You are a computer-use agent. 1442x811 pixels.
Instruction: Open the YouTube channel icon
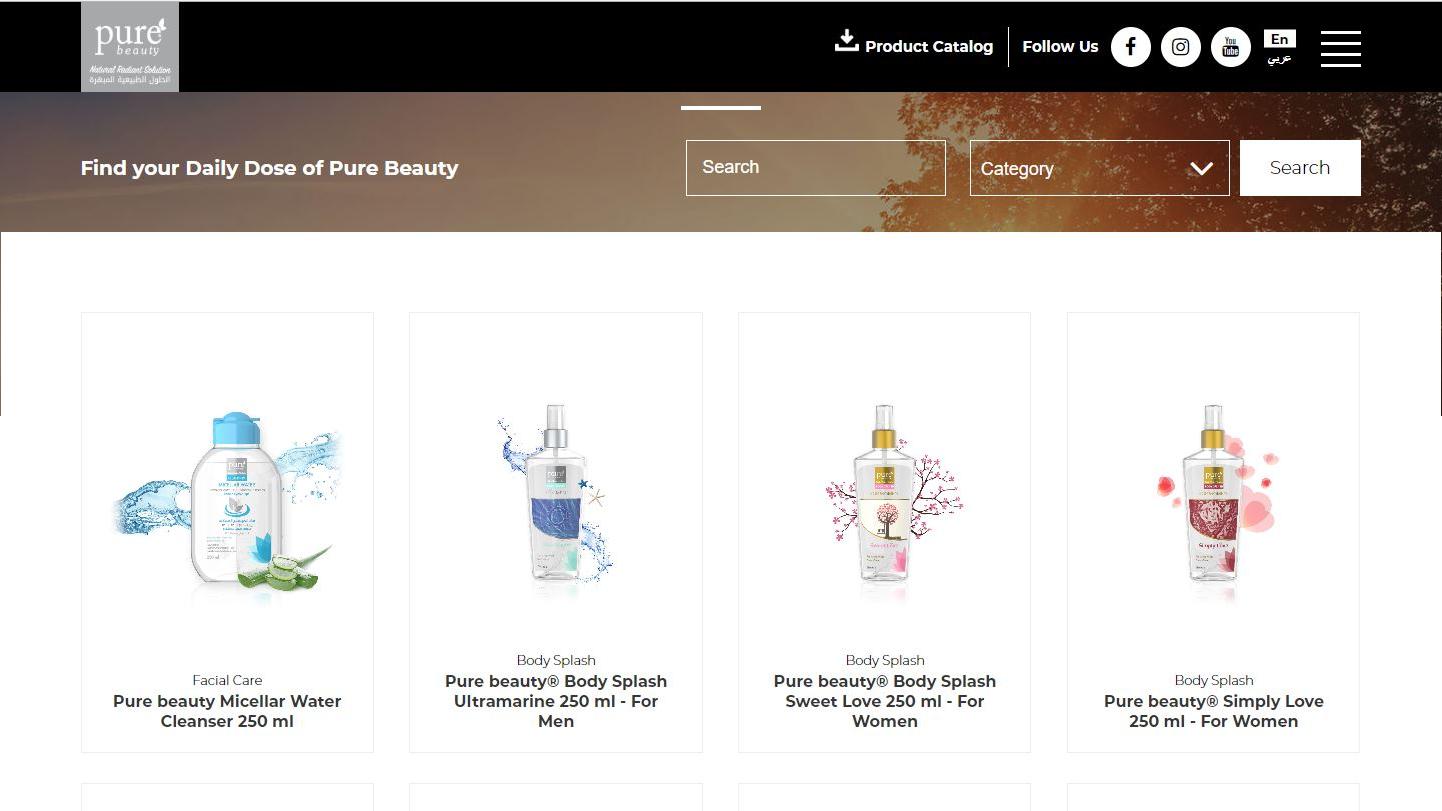tap(1231, 47)
